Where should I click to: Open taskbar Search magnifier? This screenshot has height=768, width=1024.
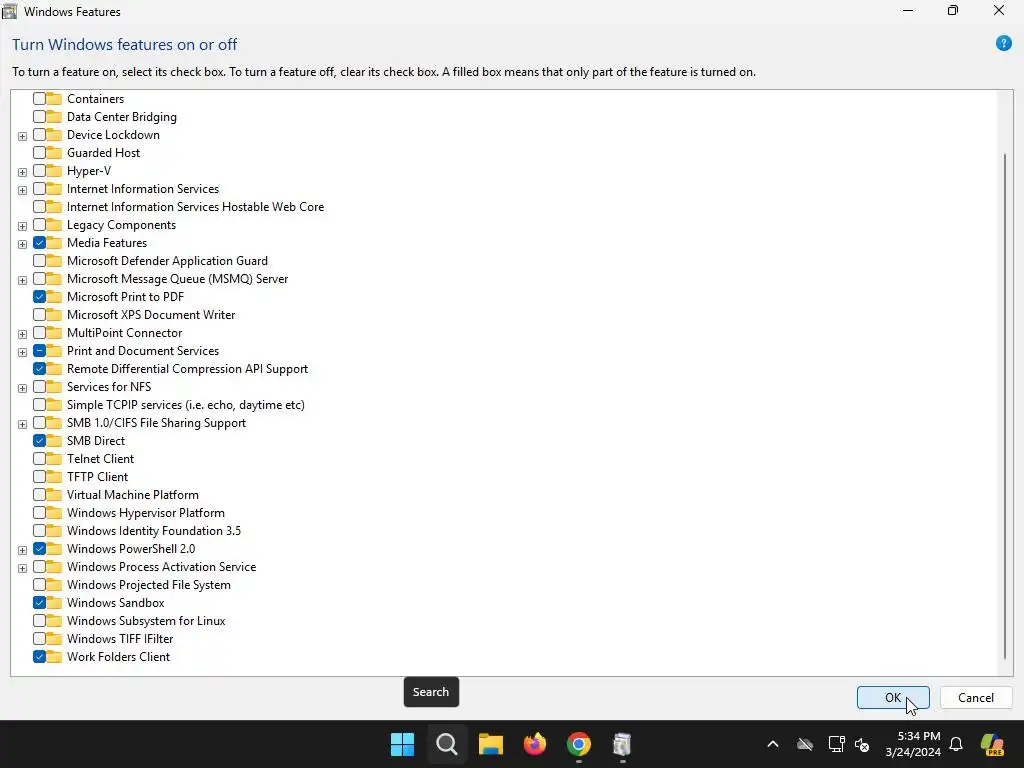(447, 744)
